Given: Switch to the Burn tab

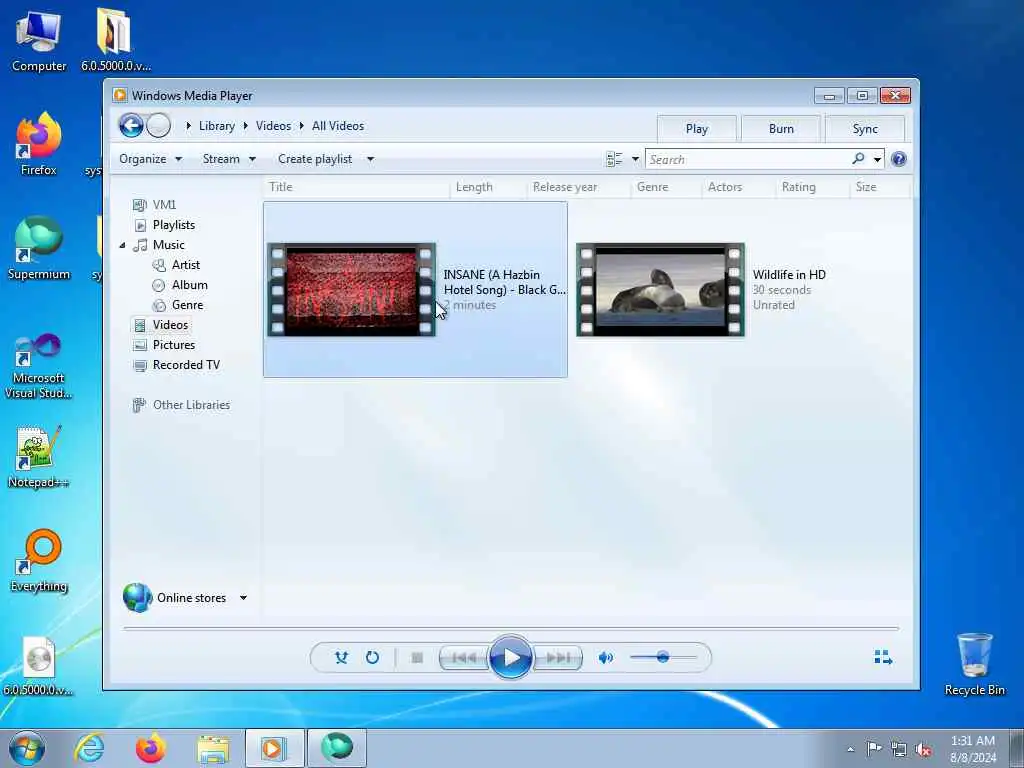Looking at the screenshot, I should tap(781, 129).
